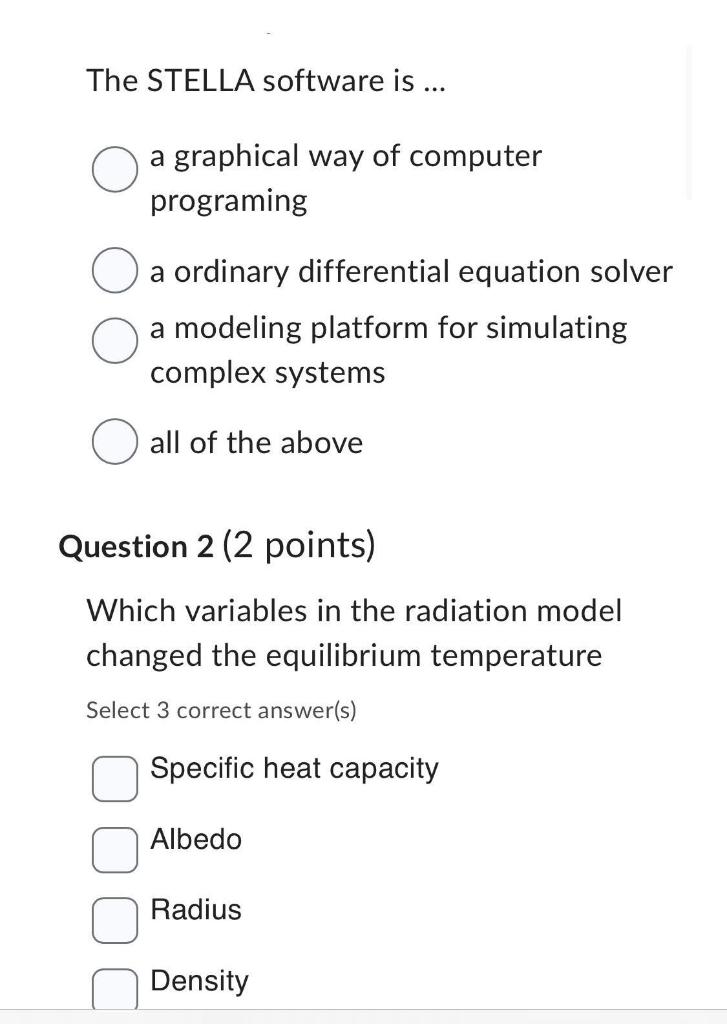Enable the 'Albedo' checkbox

(114, 851)
